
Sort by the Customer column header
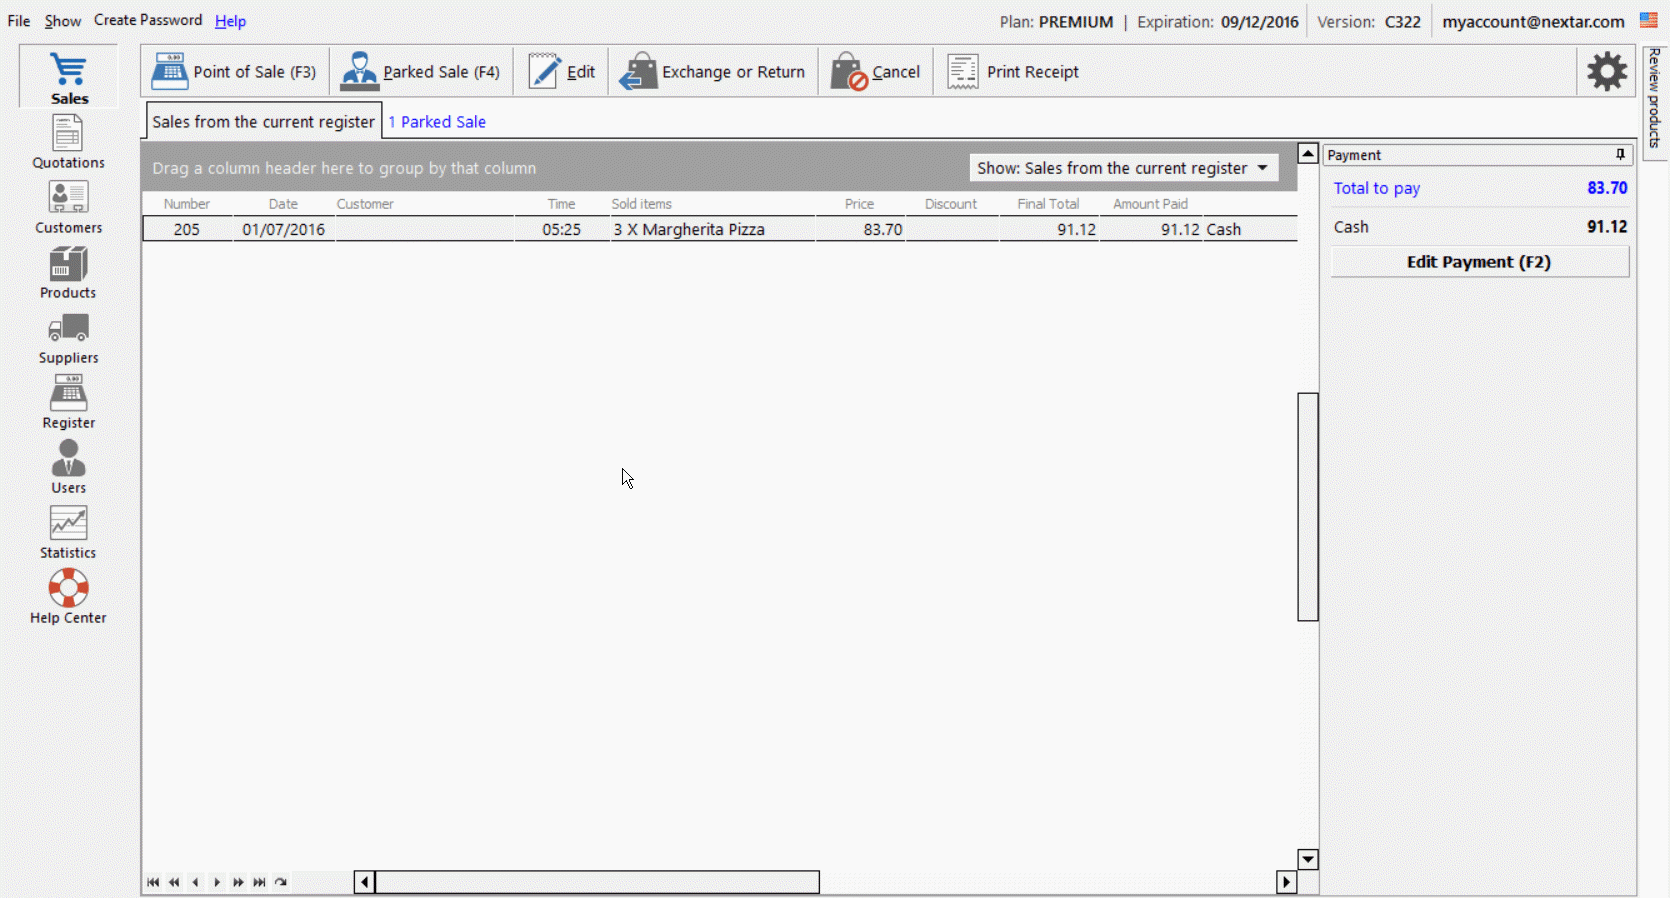point(424,204)
